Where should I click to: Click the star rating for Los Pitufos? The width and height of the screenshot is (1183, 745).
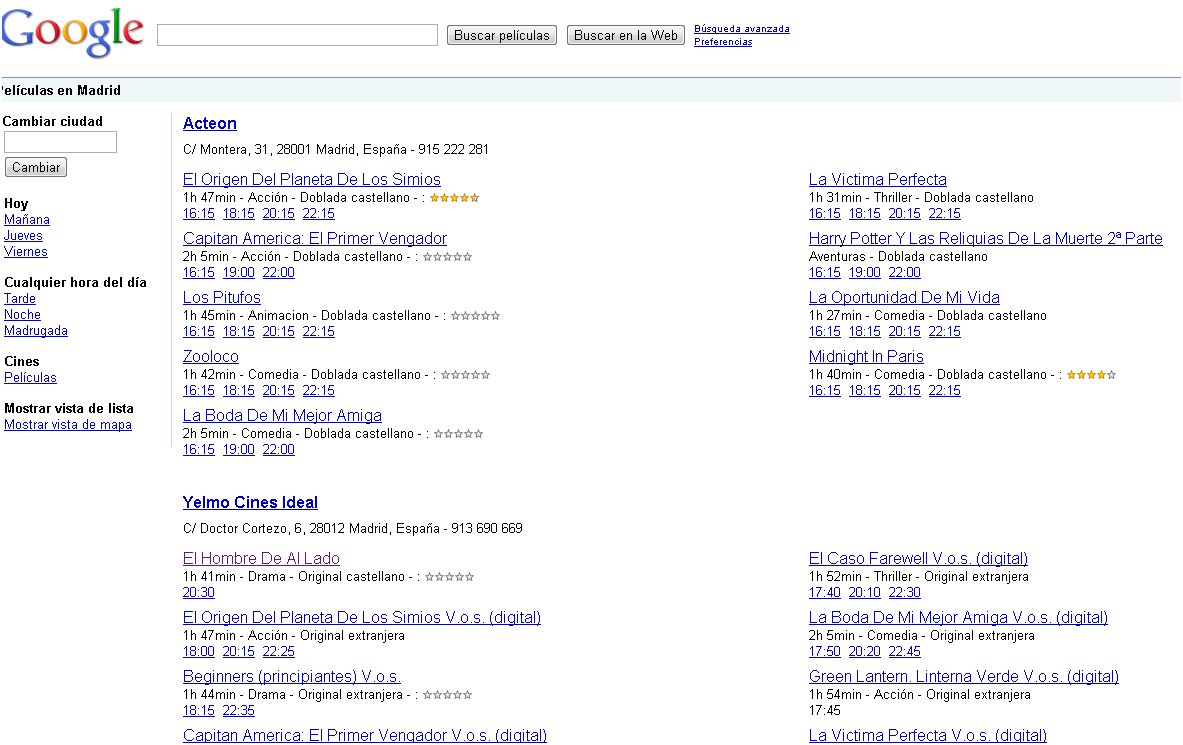click(x=475, y=316)
